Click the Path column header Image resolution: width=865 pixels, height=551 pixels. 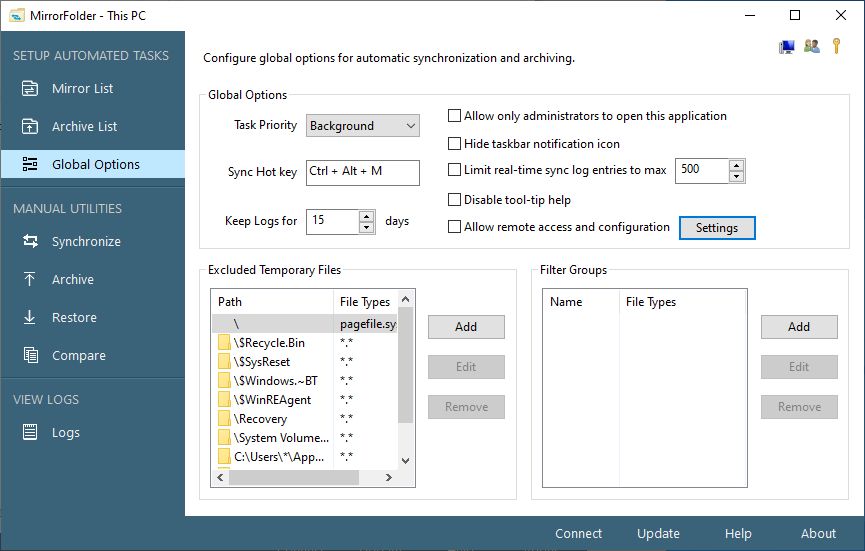(273, 302)
